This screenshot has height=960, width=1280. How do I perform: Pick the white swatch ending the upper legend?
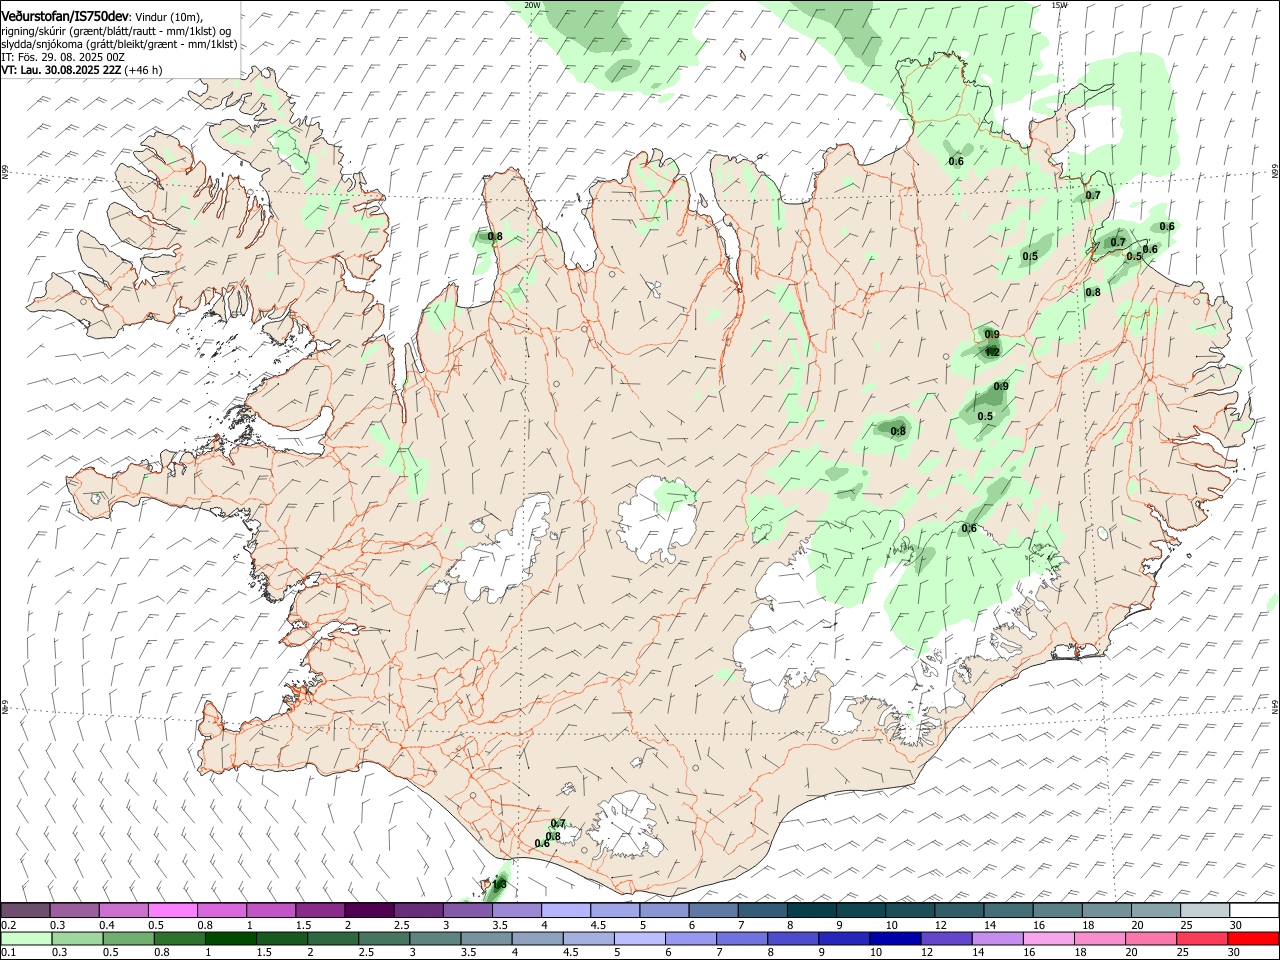click(1254, 910)
